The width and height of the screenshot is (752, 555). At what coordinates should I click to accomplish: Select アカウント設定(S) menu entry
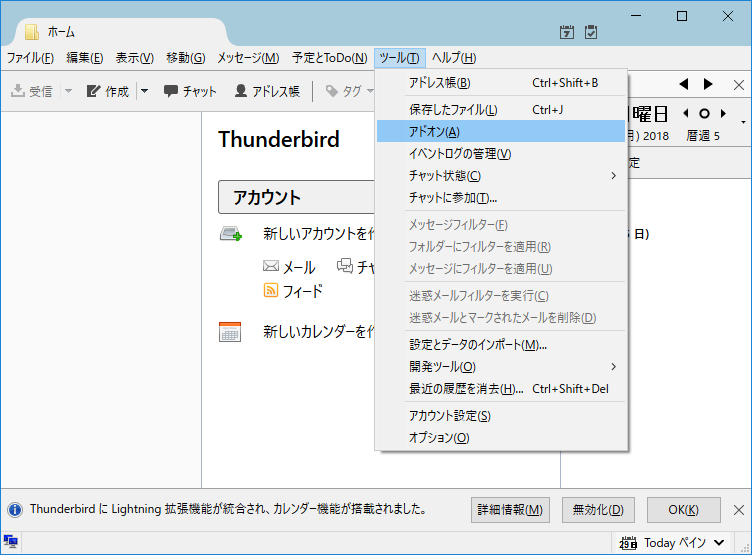pos(501,415)
